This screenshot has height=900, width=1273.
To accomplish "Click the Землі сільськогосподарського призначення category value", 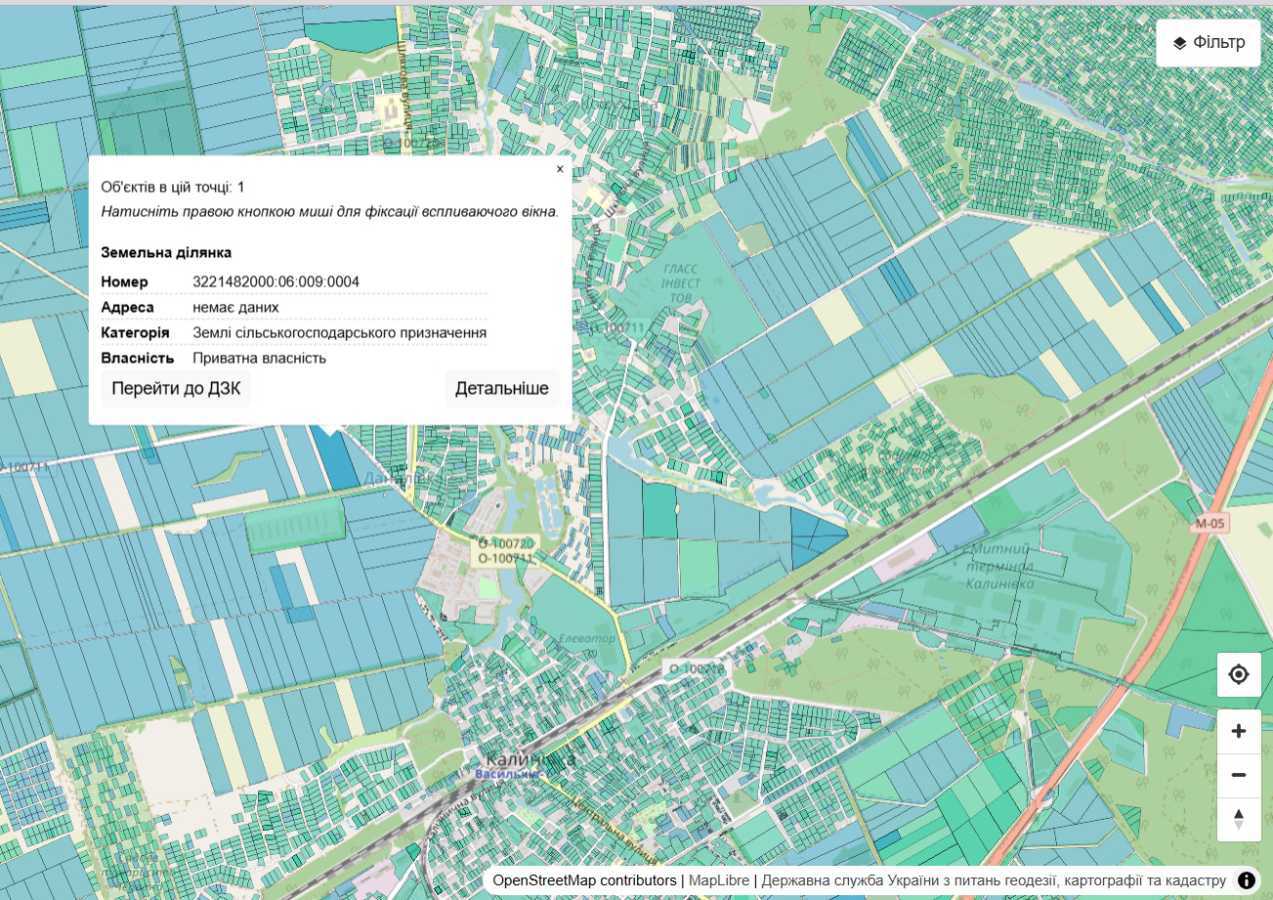I will (339, 332).
